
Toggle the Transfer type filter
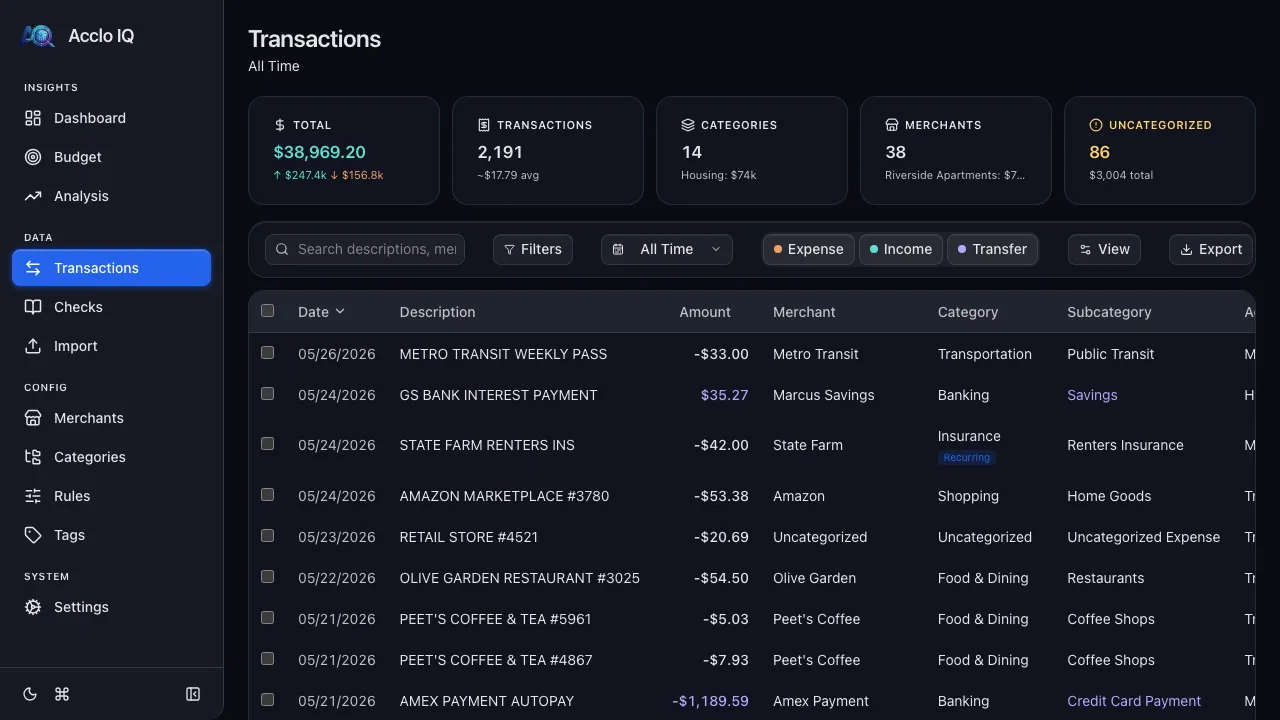992,249
